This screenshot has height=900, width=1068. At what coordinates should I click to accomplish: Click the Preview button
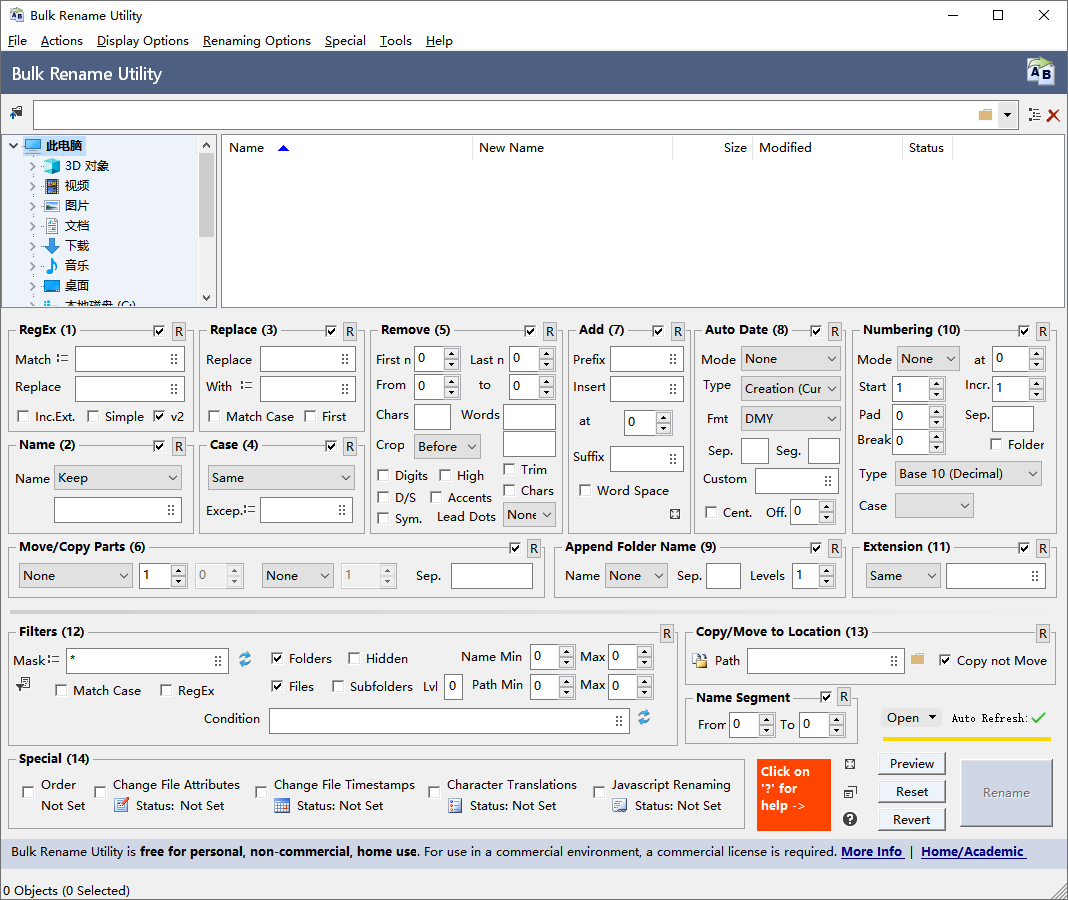pos(911,764)
